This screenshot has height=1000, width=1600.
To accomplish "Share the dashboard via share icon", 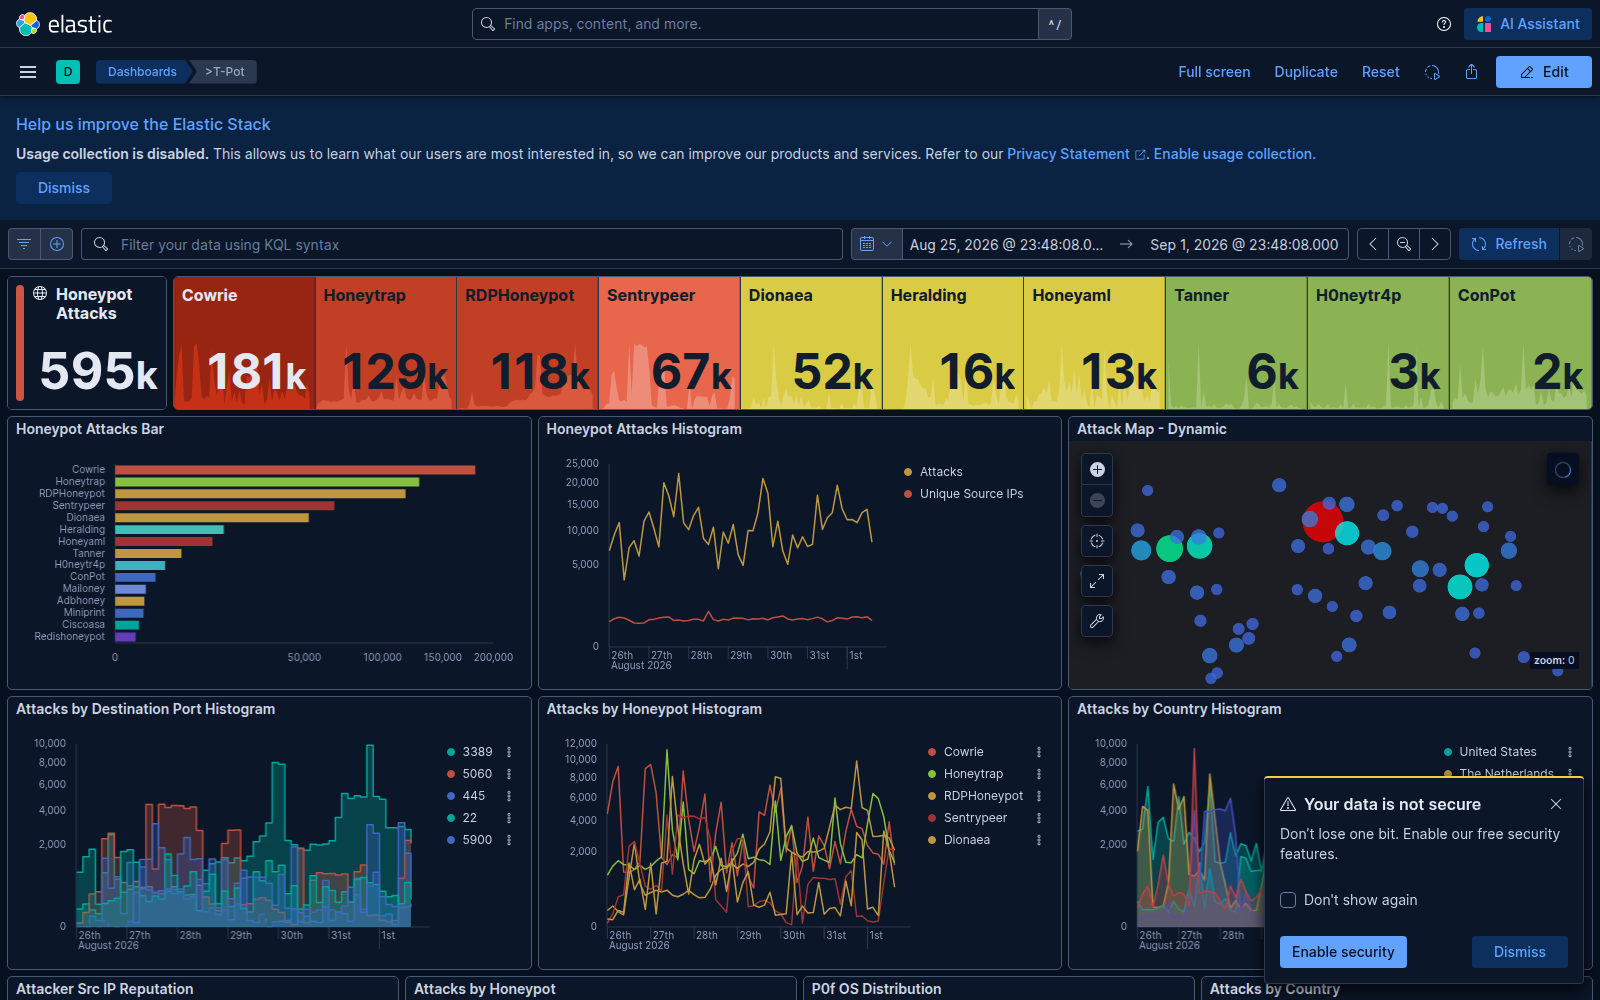I will click(x=1471, y=72).
